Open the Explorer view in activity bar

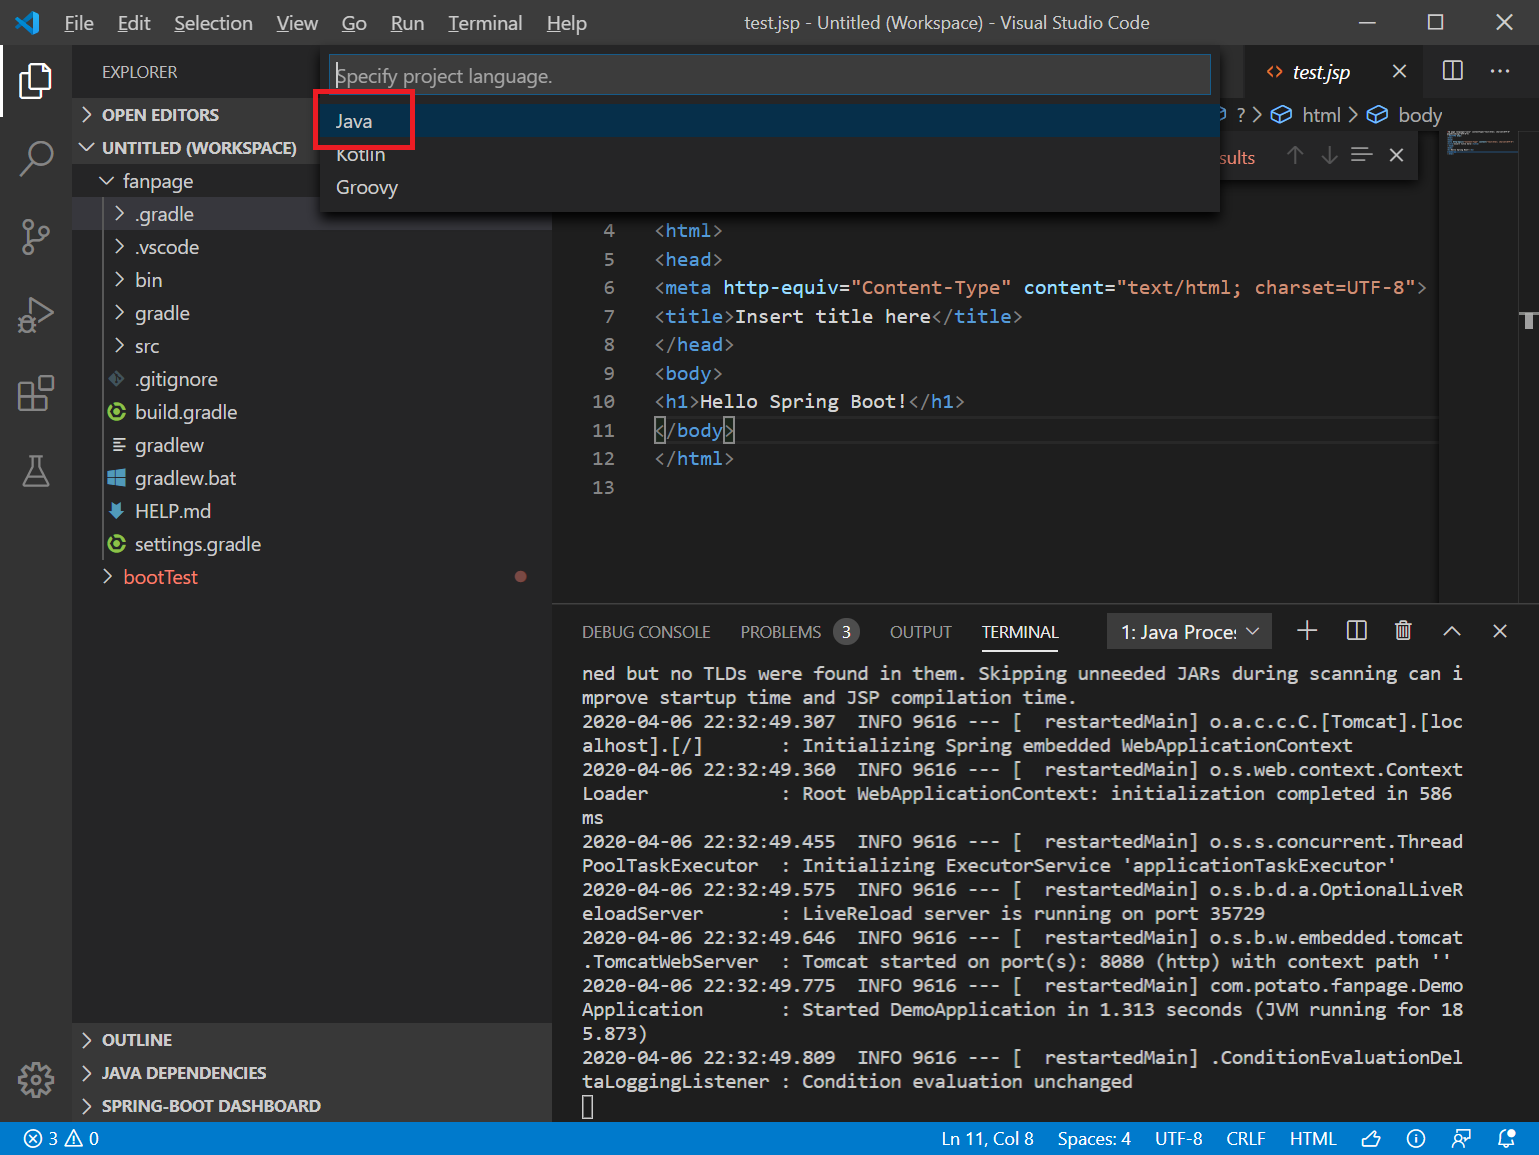[36, 80]
